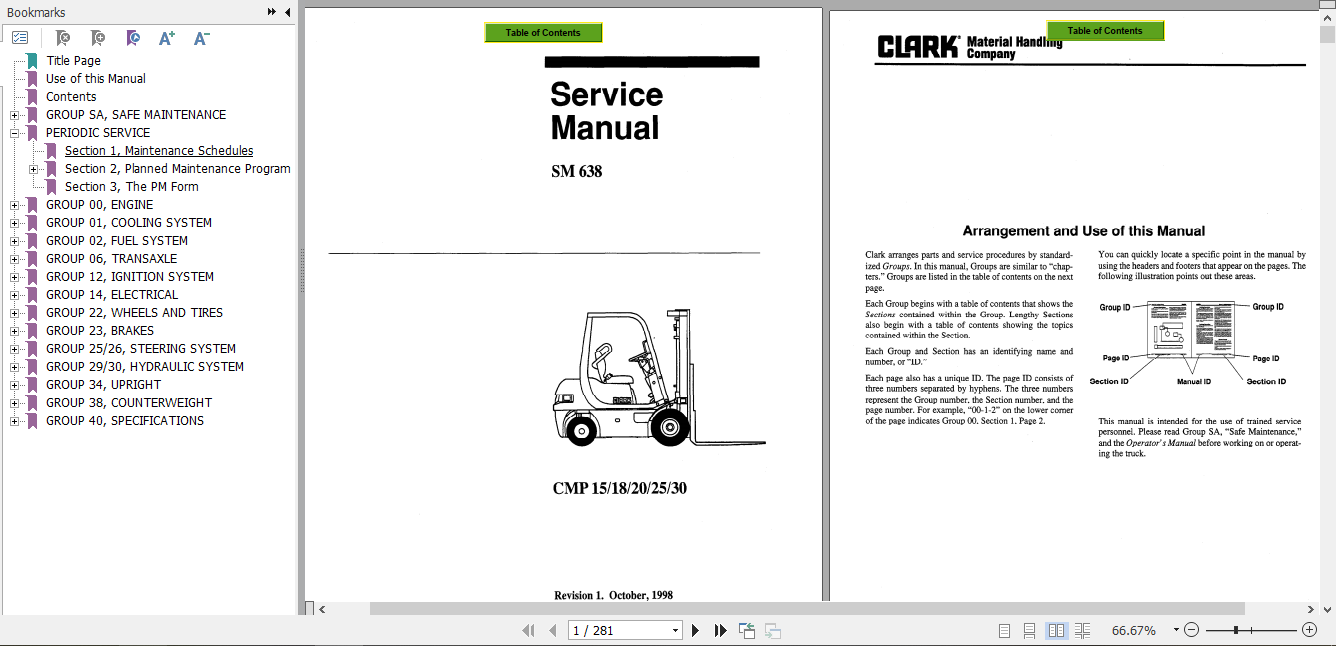Click the go to current bookmark icon
Image resolution: width=1336 pixels, height=646 pixels.
point(132,38)
